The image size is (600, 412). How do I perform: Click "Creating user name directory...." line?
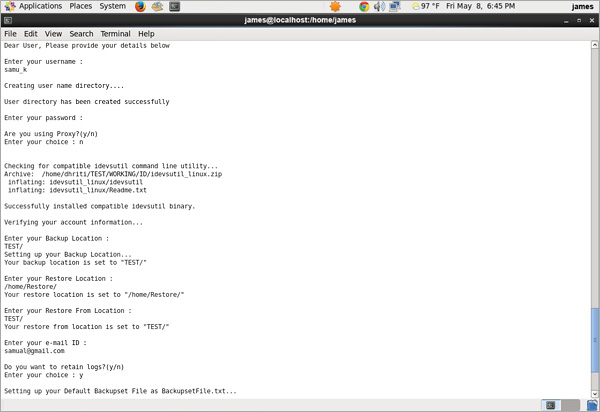(x=64, y=86)
